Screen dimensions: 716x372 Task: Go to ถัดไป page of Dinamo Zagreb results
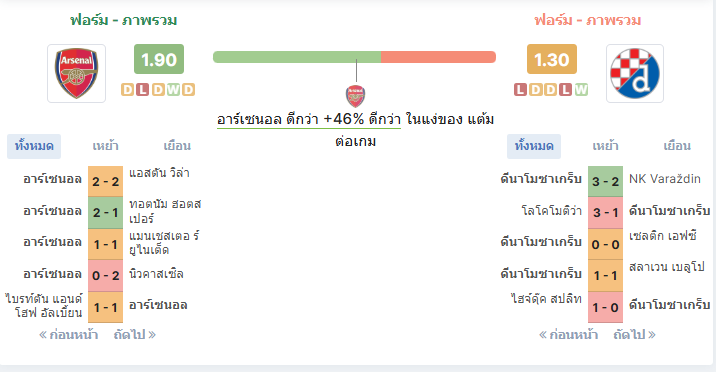[635, 335]
